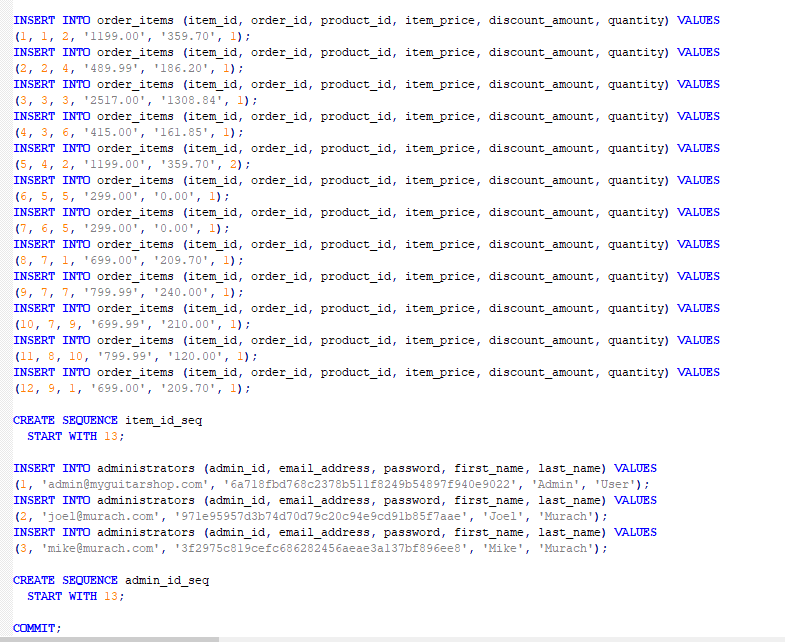
Task: Click the horizontal scrollbar thumb at the editor bottom
Action: pyautogui.click(x=109, y=639)
